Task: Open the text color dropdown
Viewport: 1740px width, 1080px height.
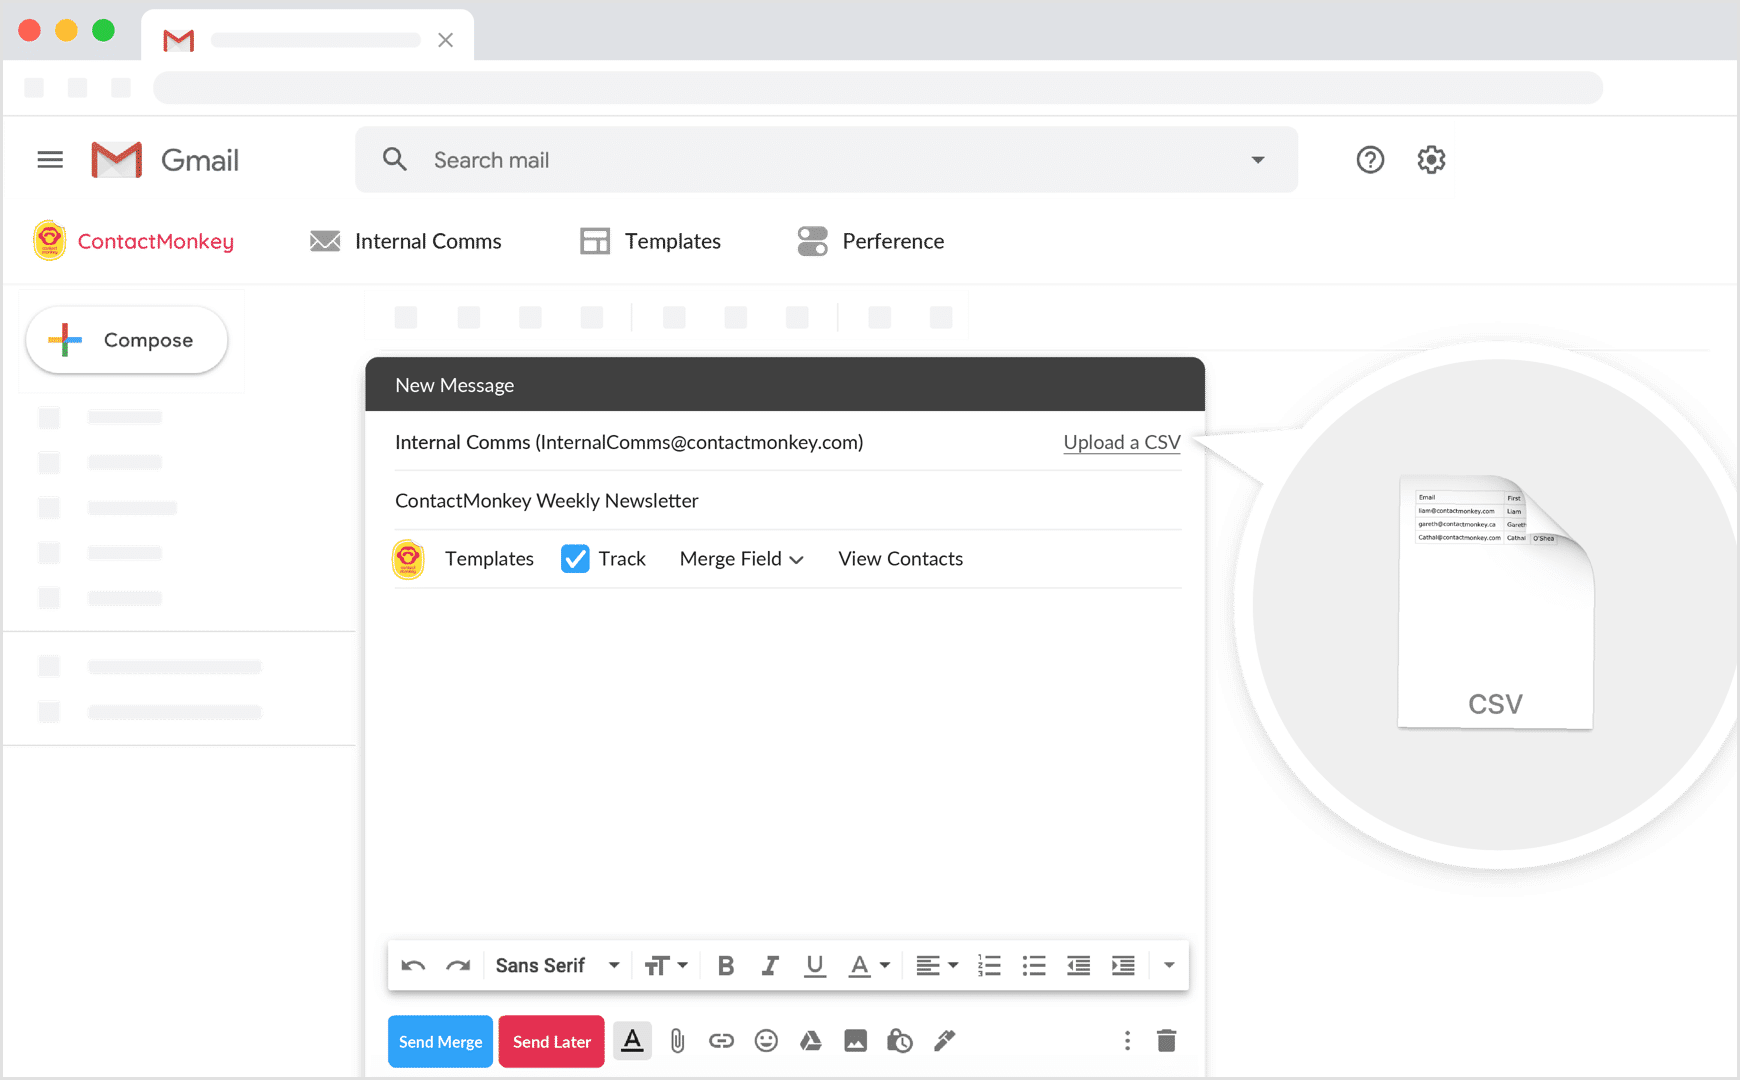Action: pyautogui.click(x=869, y=965)
